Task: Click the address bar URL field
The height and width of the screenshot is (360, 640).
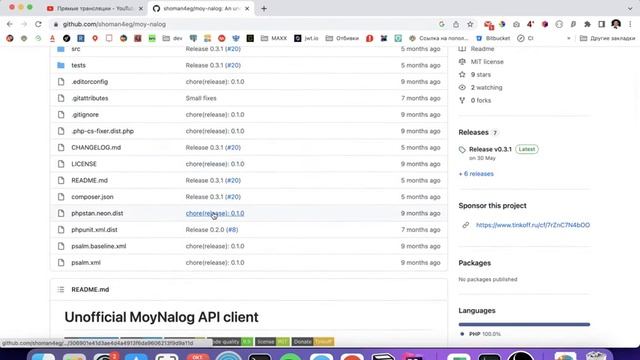Action: [245, 24]
